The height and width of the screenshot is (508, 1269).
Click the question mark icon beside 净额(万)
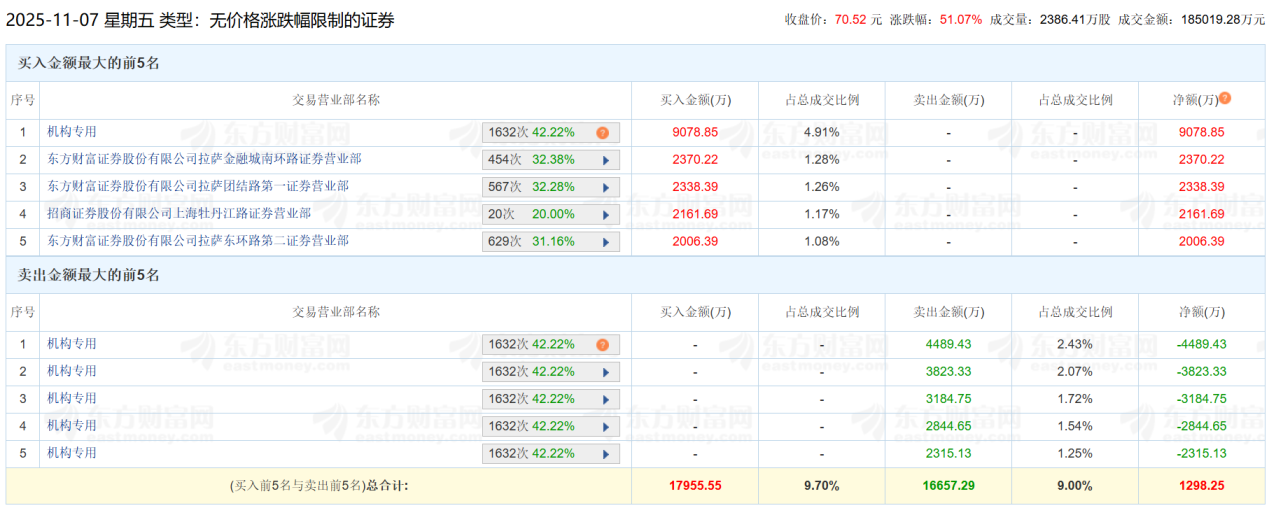[x=1225, y=99]
